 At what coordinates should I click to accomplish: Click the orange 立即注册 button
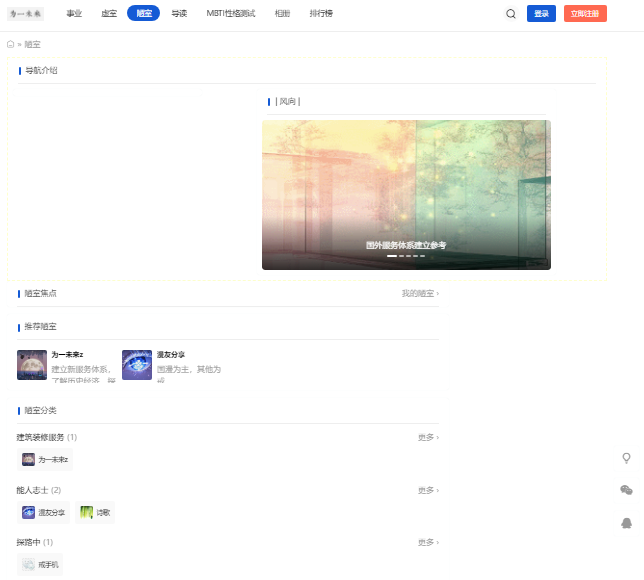click(585, 14)
